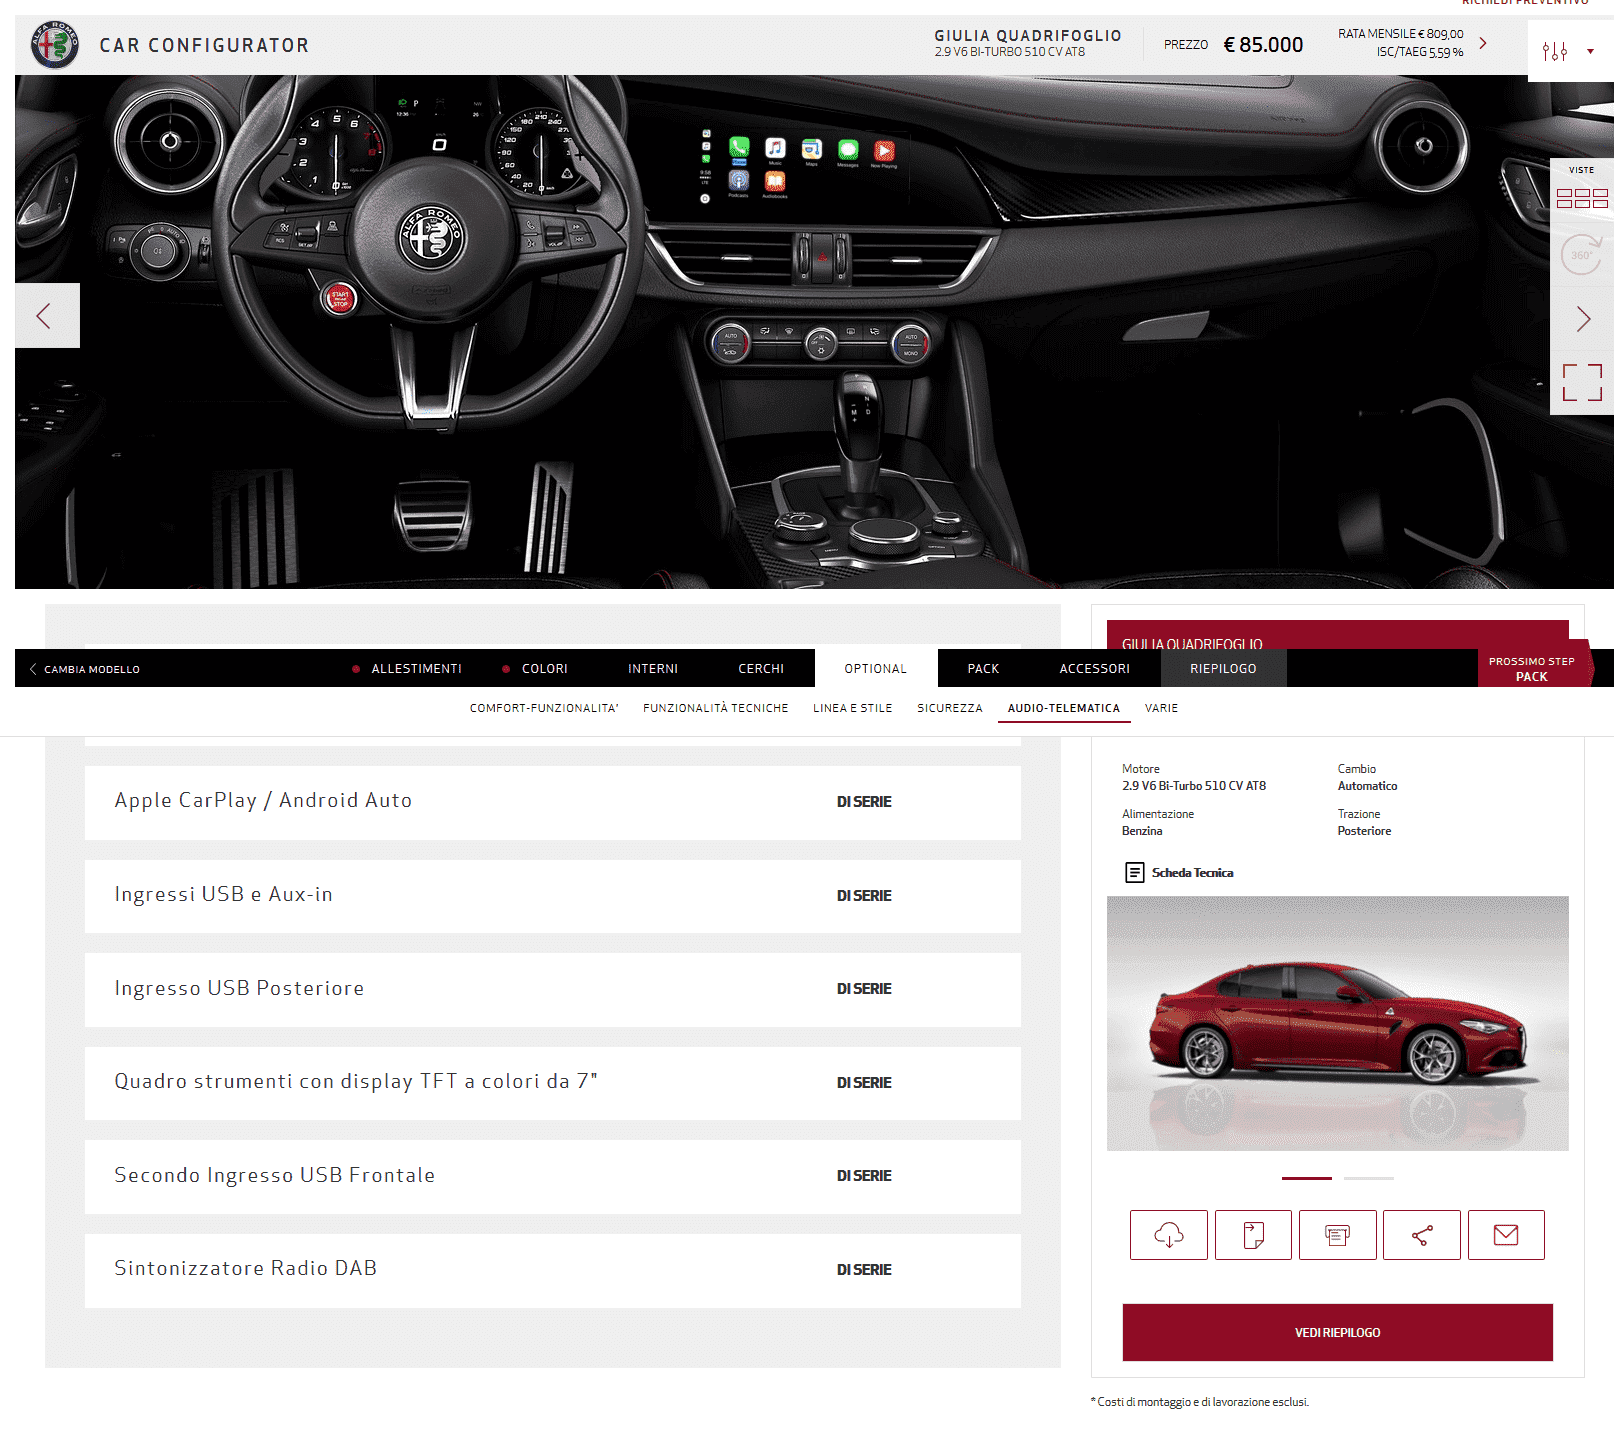Screen dimensions: 1614x1441
Task: Send configuration by email envelope icon
Action: [1505, 1235]
